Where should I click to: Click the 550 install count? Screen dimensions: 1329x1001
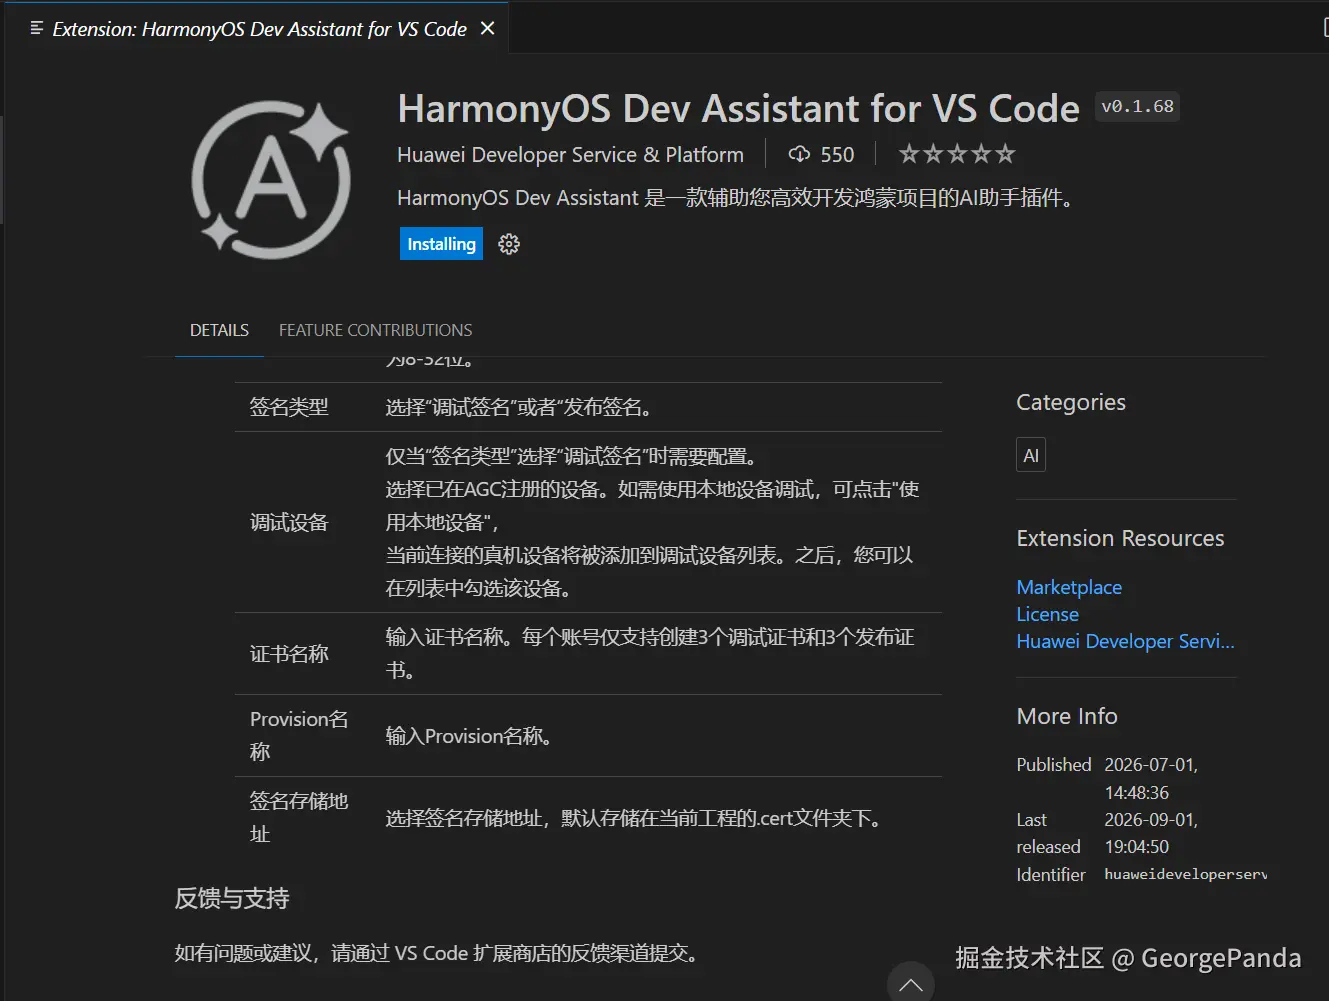pyautogui.click(x=837, y=154)
